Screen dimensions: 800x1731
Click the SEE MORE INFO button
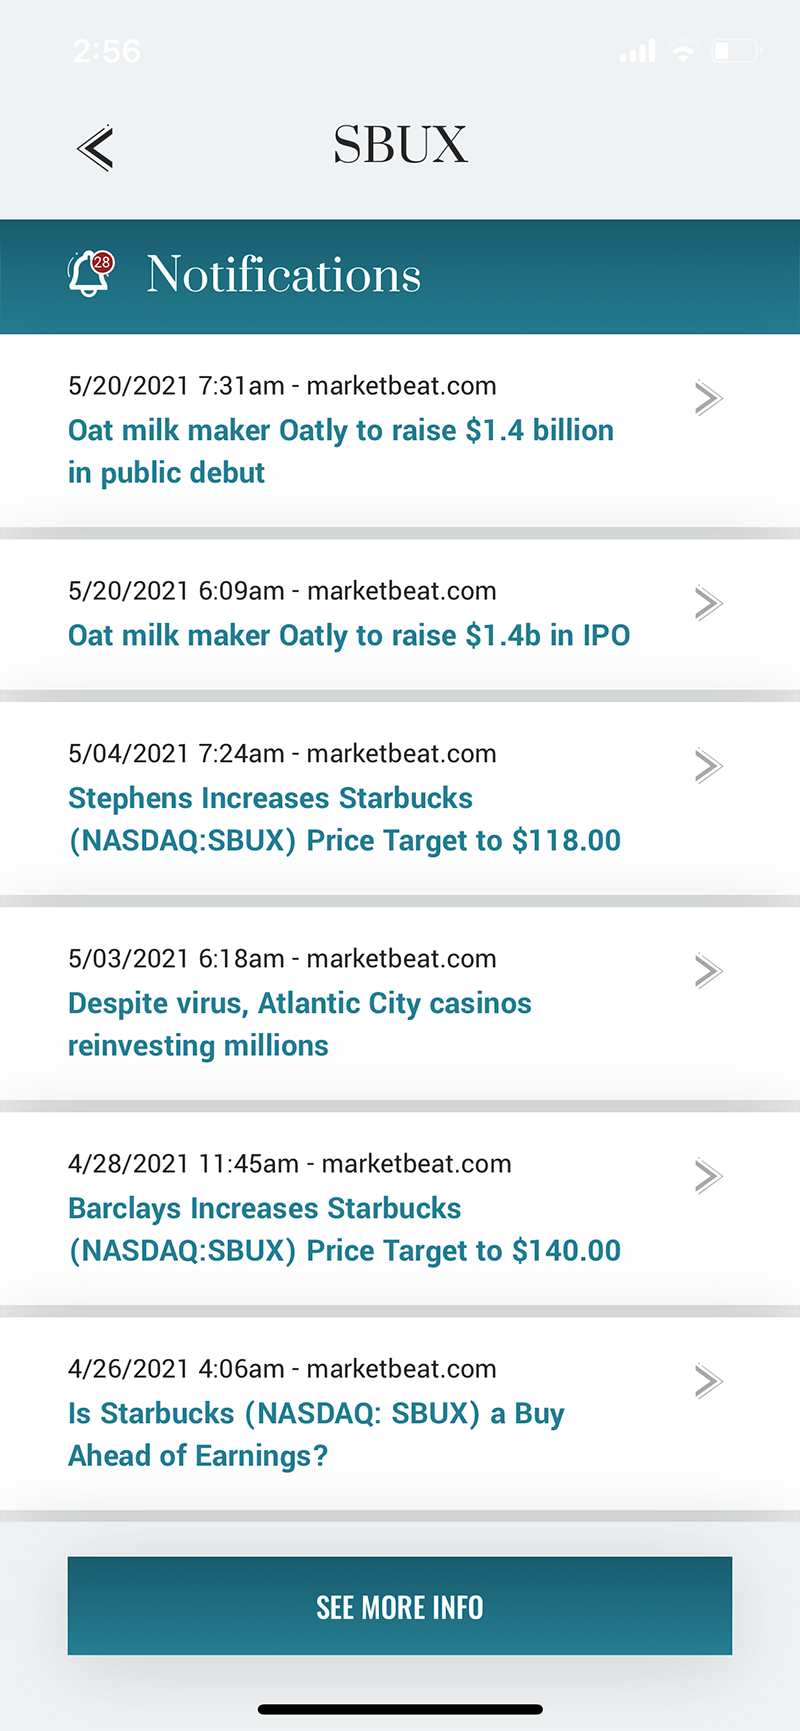click(x=400, y=1606)
